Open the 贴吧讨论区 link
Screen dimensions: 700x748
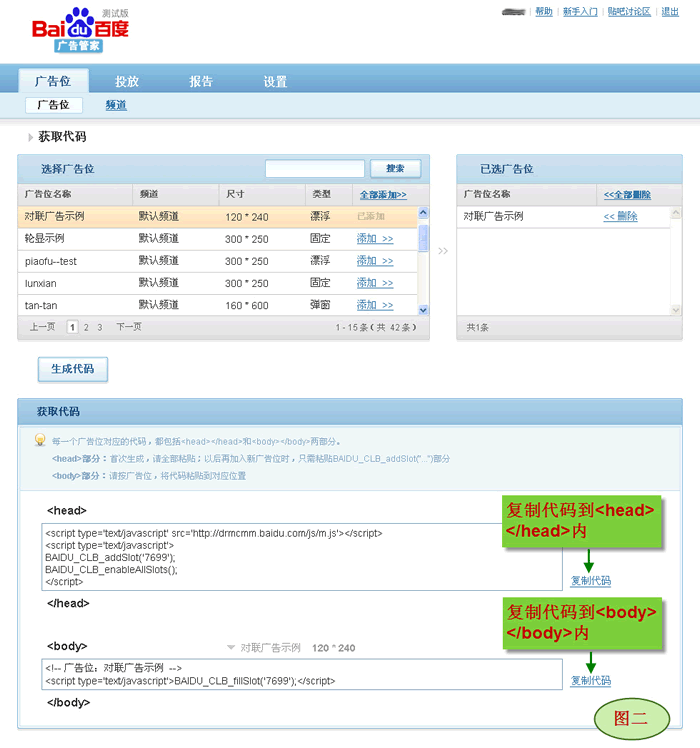[x=629, y=11]
